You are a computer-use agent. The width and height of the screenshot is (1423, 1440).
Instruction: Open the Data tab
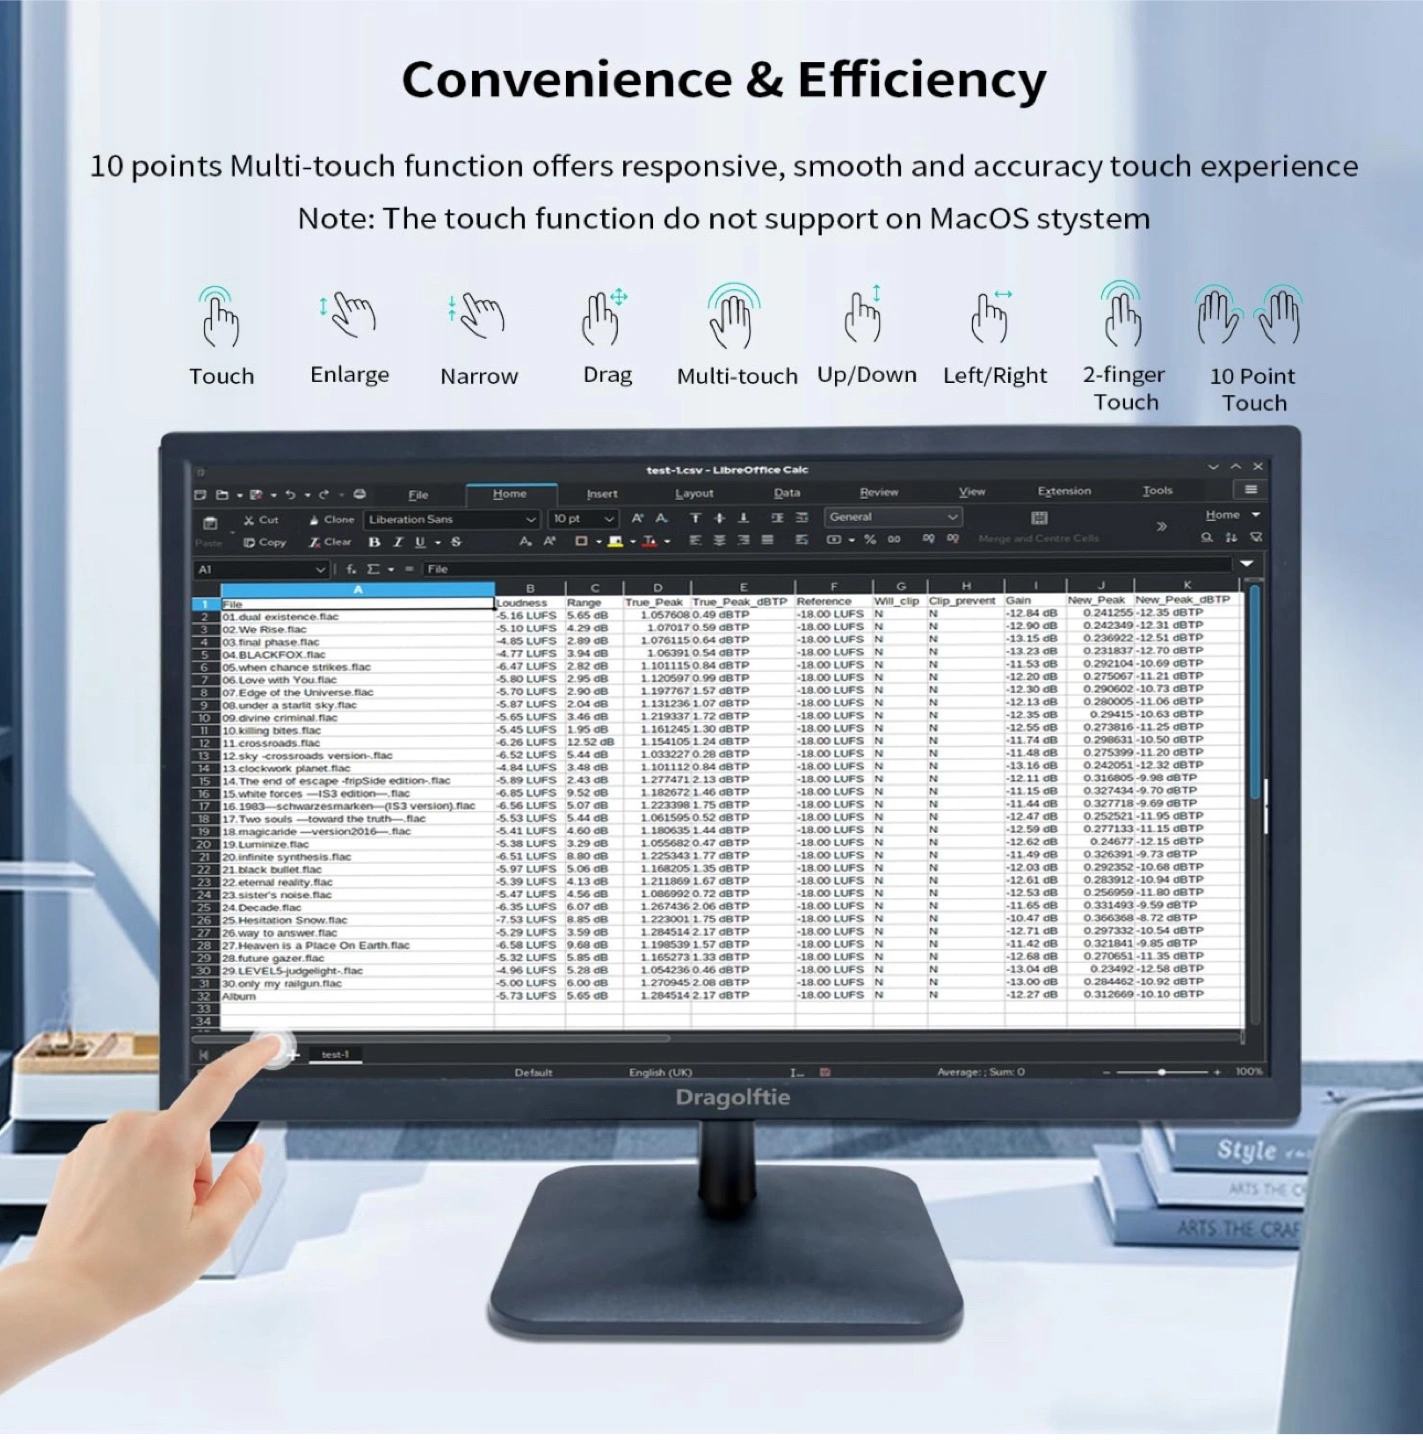[787, 493]
